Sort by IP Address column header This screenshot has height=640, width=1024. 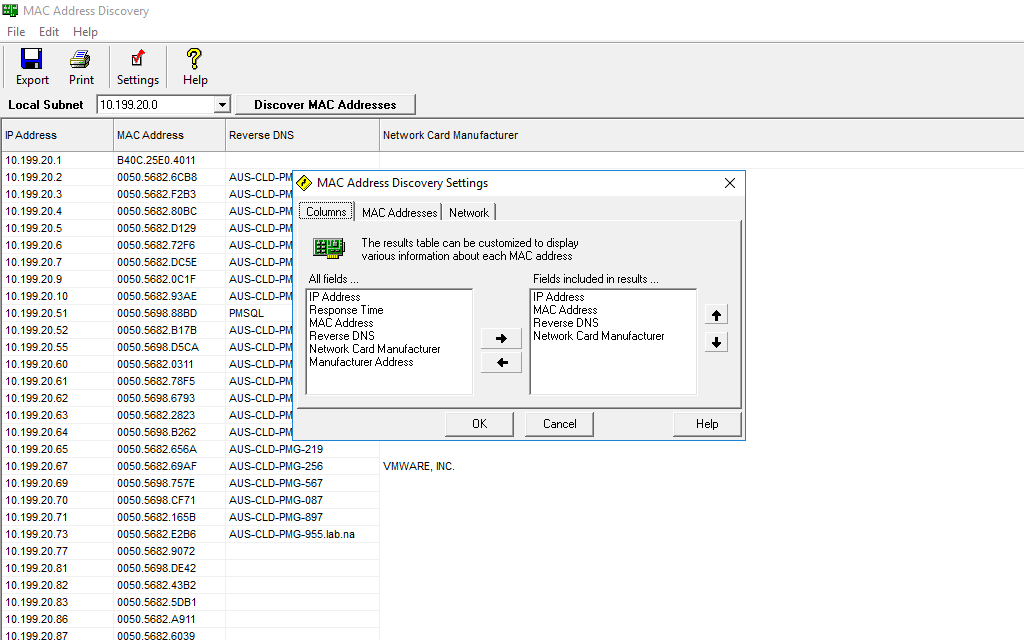click(x=57, y=135)
